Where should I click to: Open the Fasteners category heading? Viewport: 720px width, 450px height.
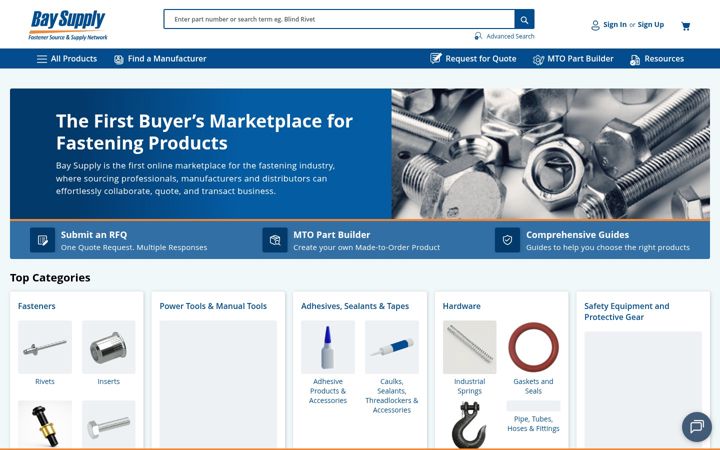tap(37, 306)
